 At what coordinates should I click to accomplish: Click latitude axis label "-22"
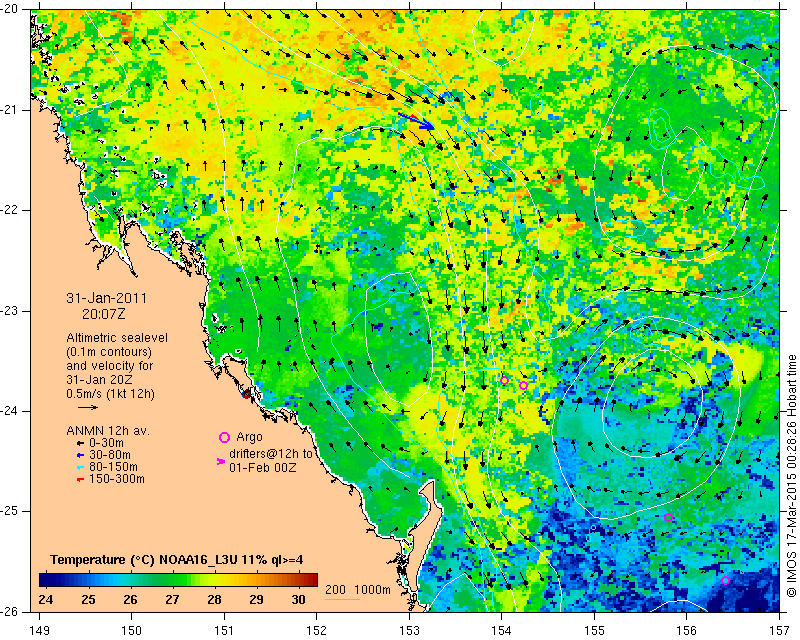point(10,210)
